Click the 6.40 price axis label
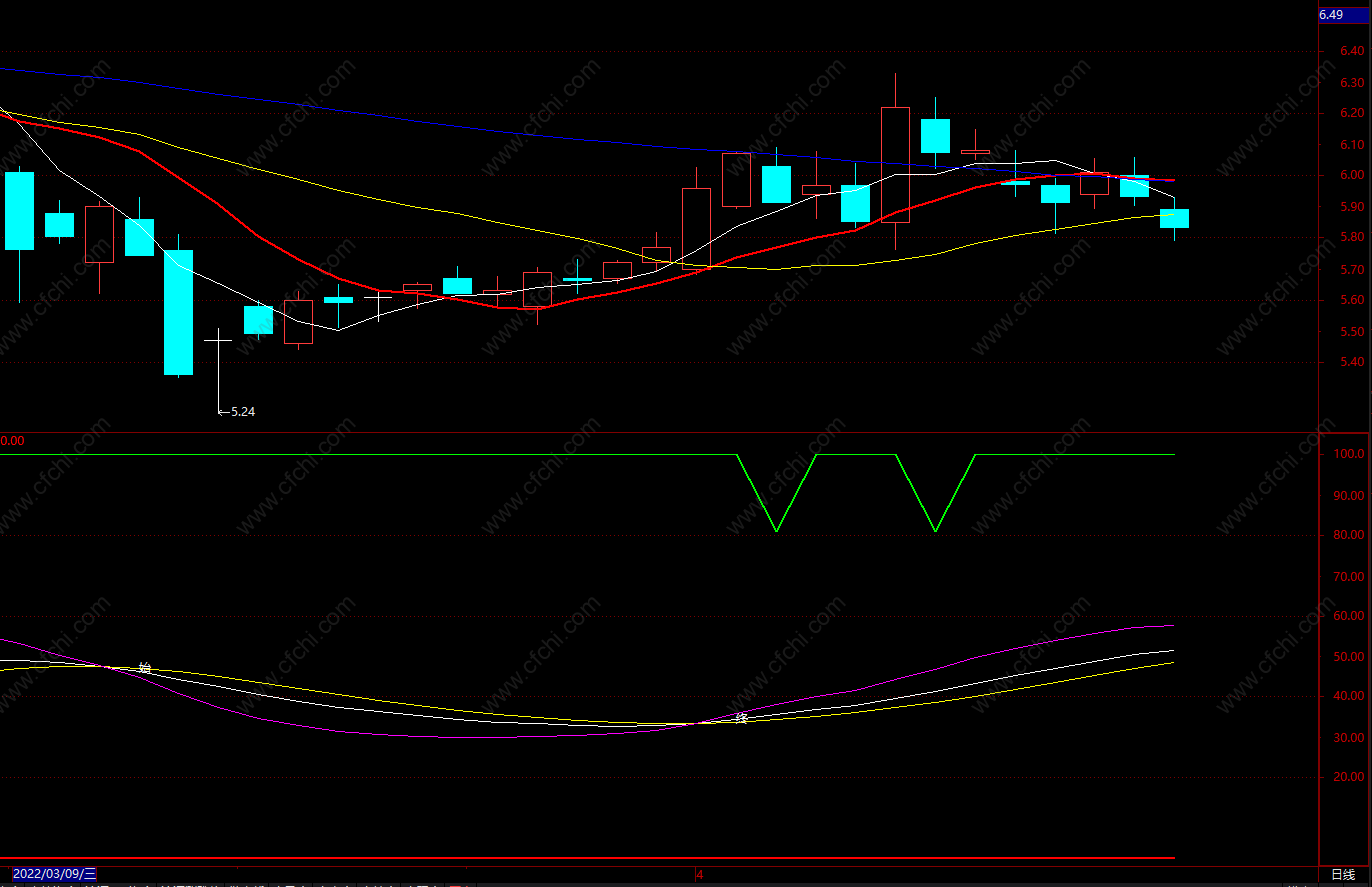The image size is (1372, 887). click(x=1353, y=52)
